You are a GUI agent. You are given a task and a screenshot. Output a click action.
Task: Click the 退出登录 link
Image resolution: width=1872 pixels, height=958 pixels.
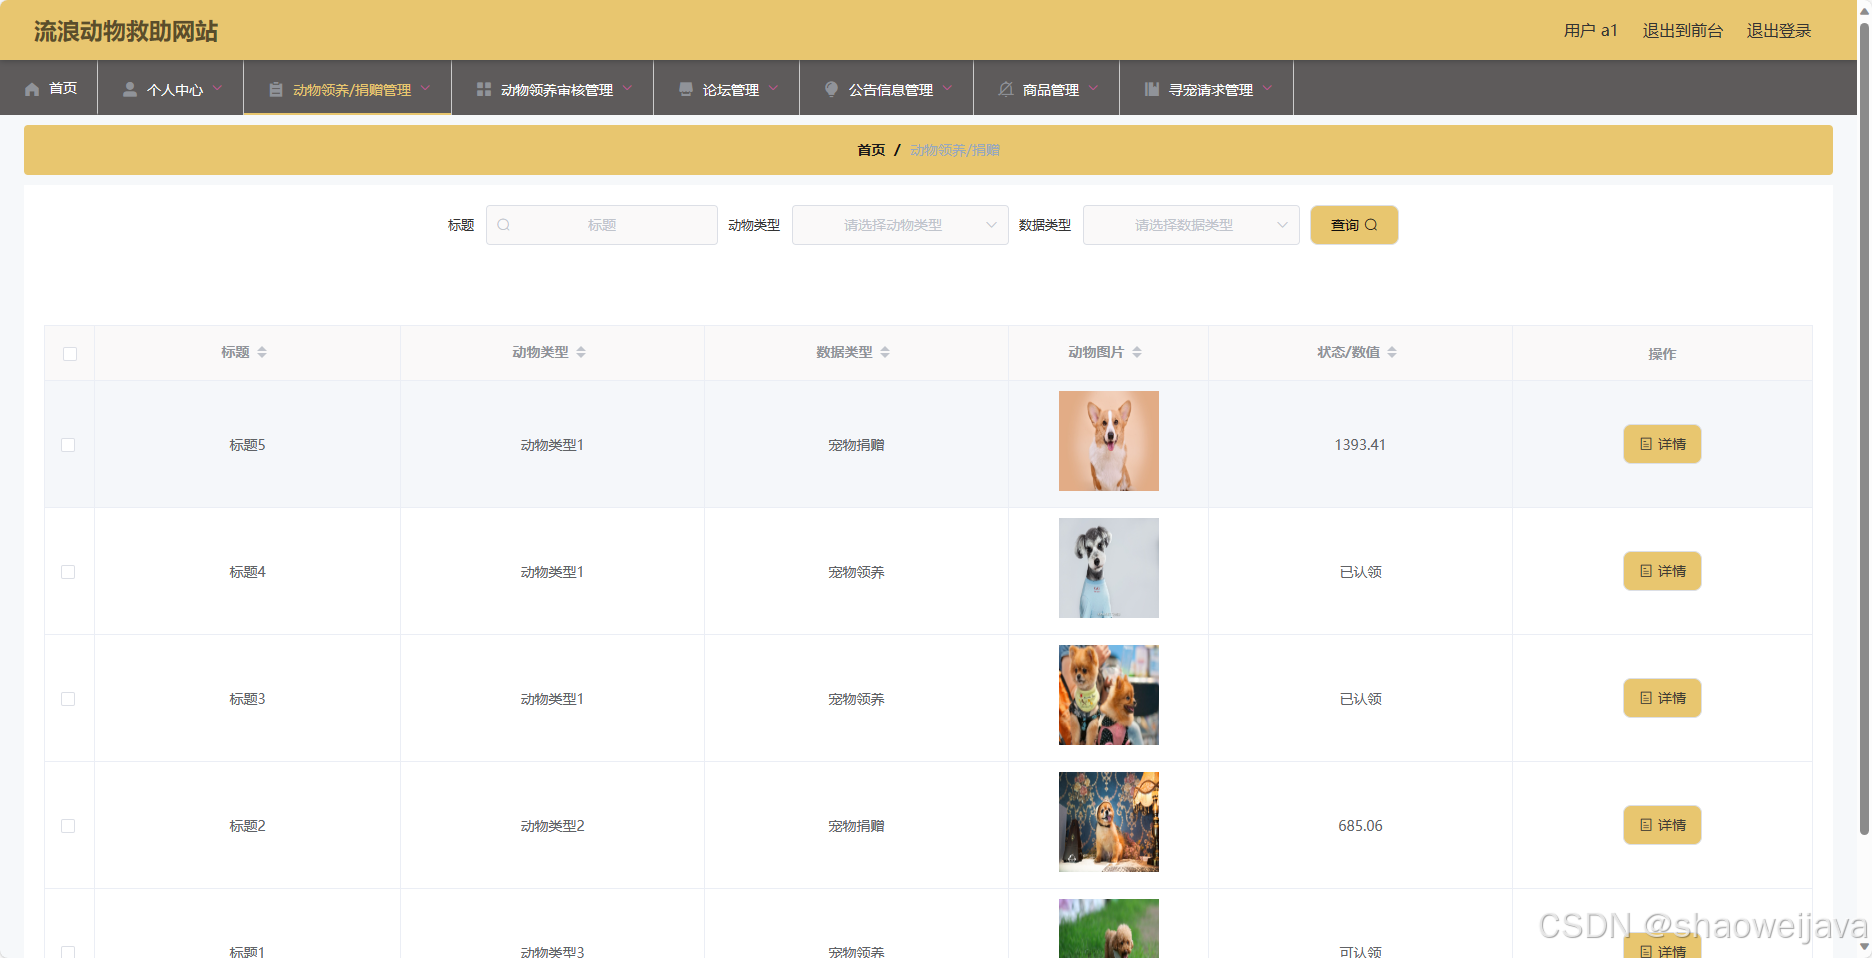pyautogui.click(x=1779, y=31)
